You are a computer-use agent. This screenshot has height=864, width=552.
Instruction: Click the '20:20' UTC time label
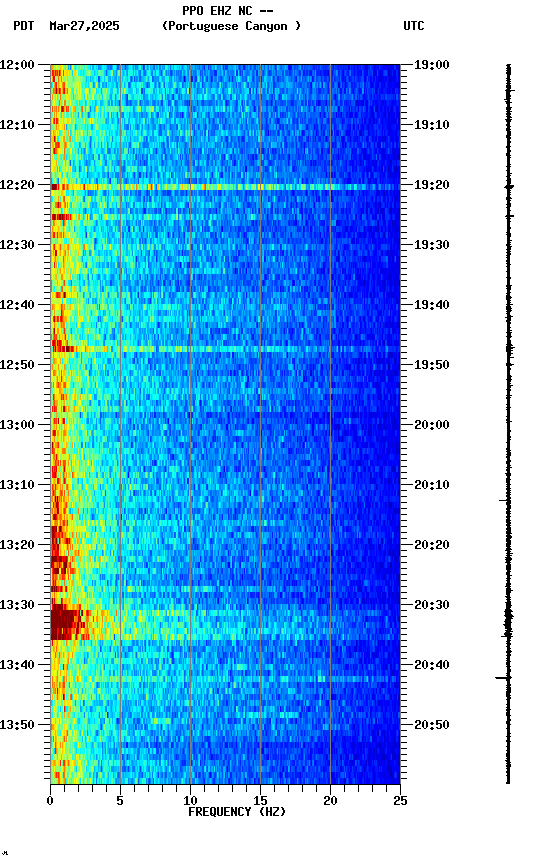pos(432,545)
